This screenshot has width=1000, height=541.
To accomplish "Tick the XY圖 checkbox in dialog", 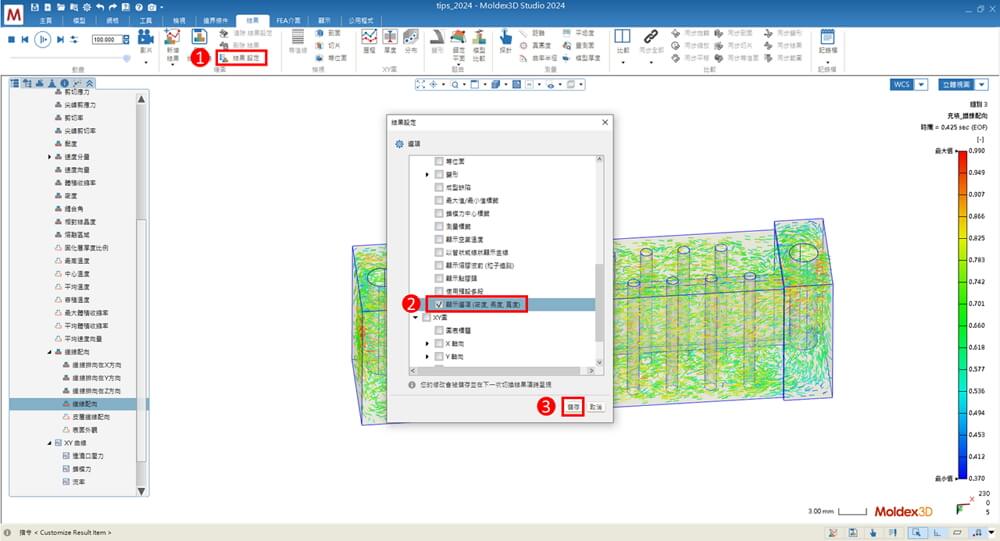I will (427, 317).
